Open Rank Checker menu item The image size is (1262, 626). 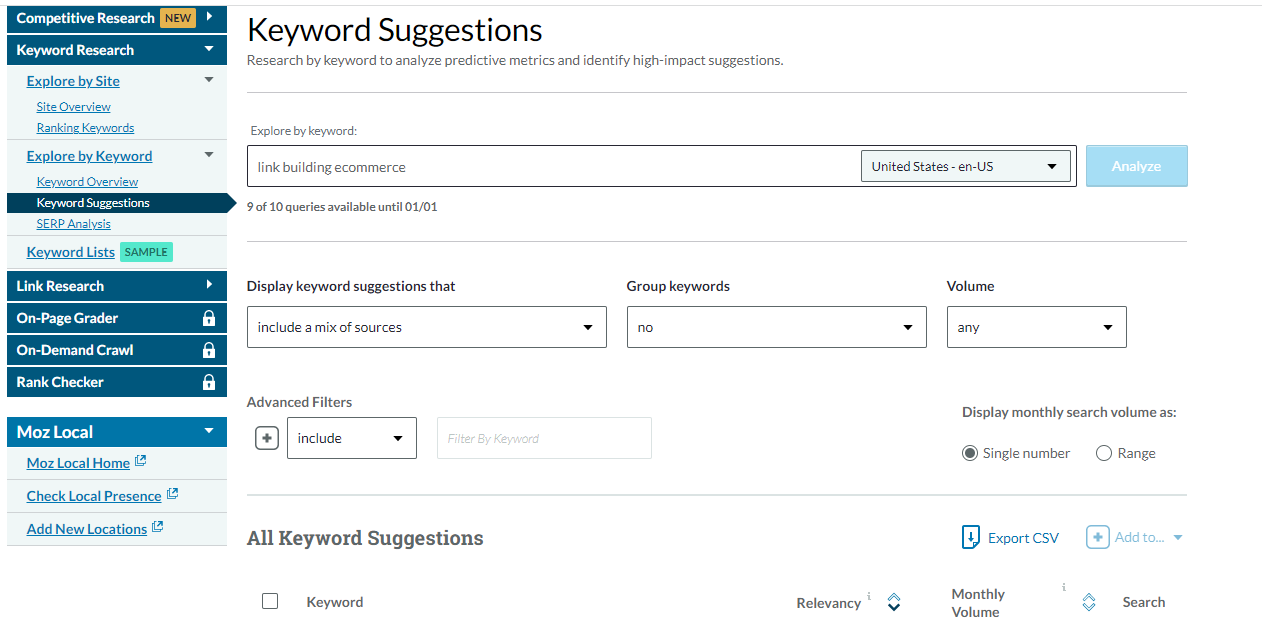click(x=116, y=382)
